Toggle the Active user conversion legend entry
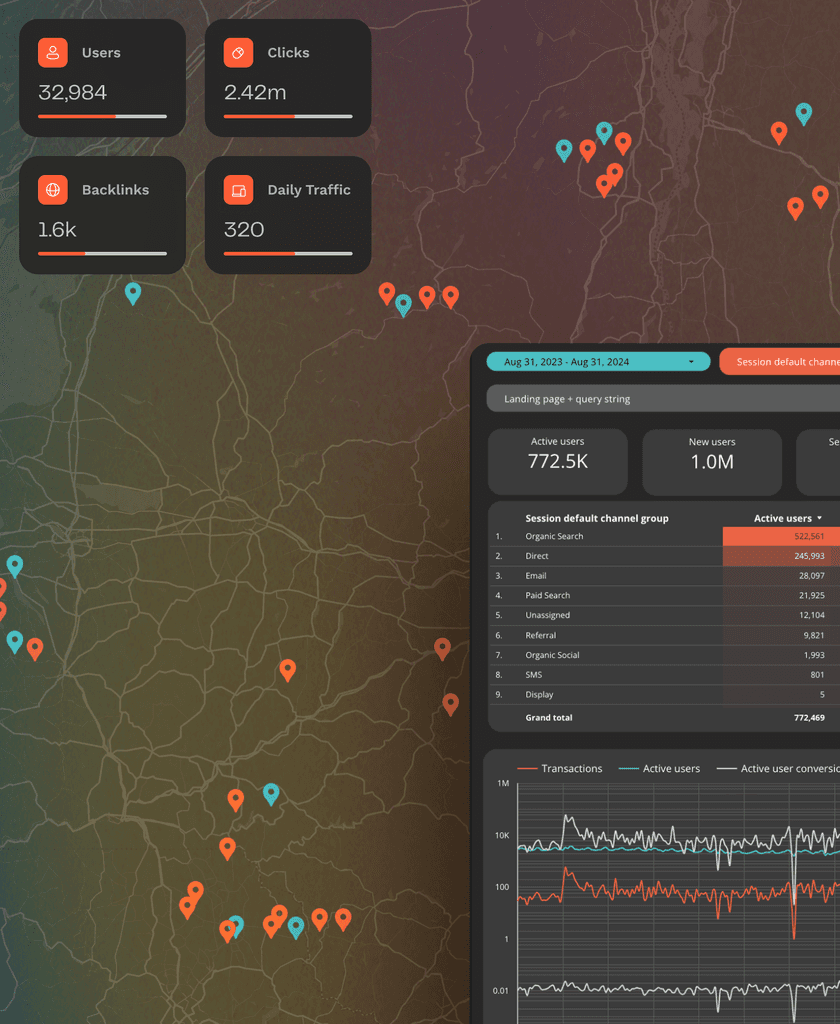This screenshot has width=840, height=1024. pos(778,769)
